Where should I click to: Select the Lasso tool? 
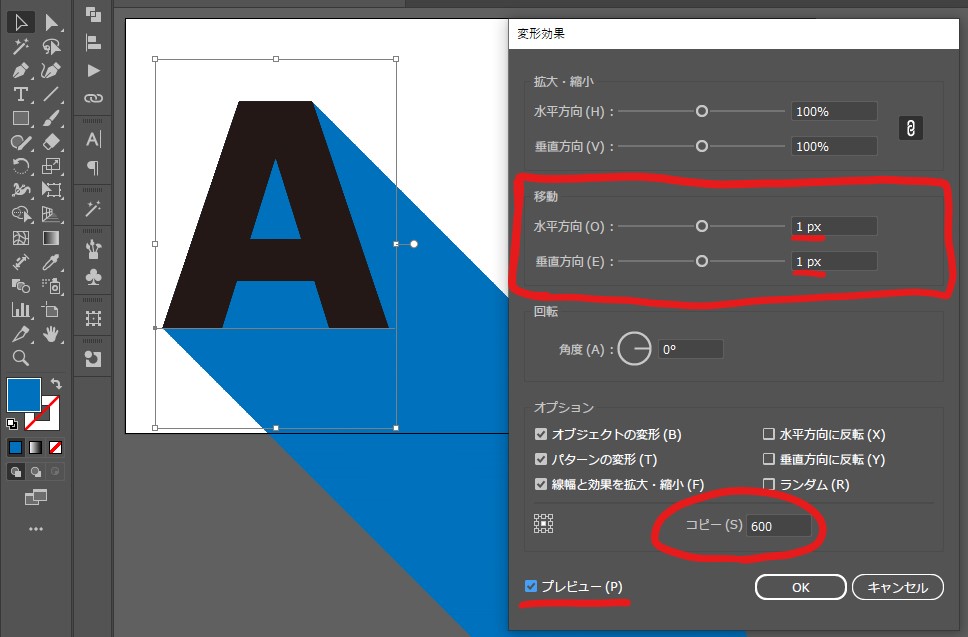click(x=51, y=46)
